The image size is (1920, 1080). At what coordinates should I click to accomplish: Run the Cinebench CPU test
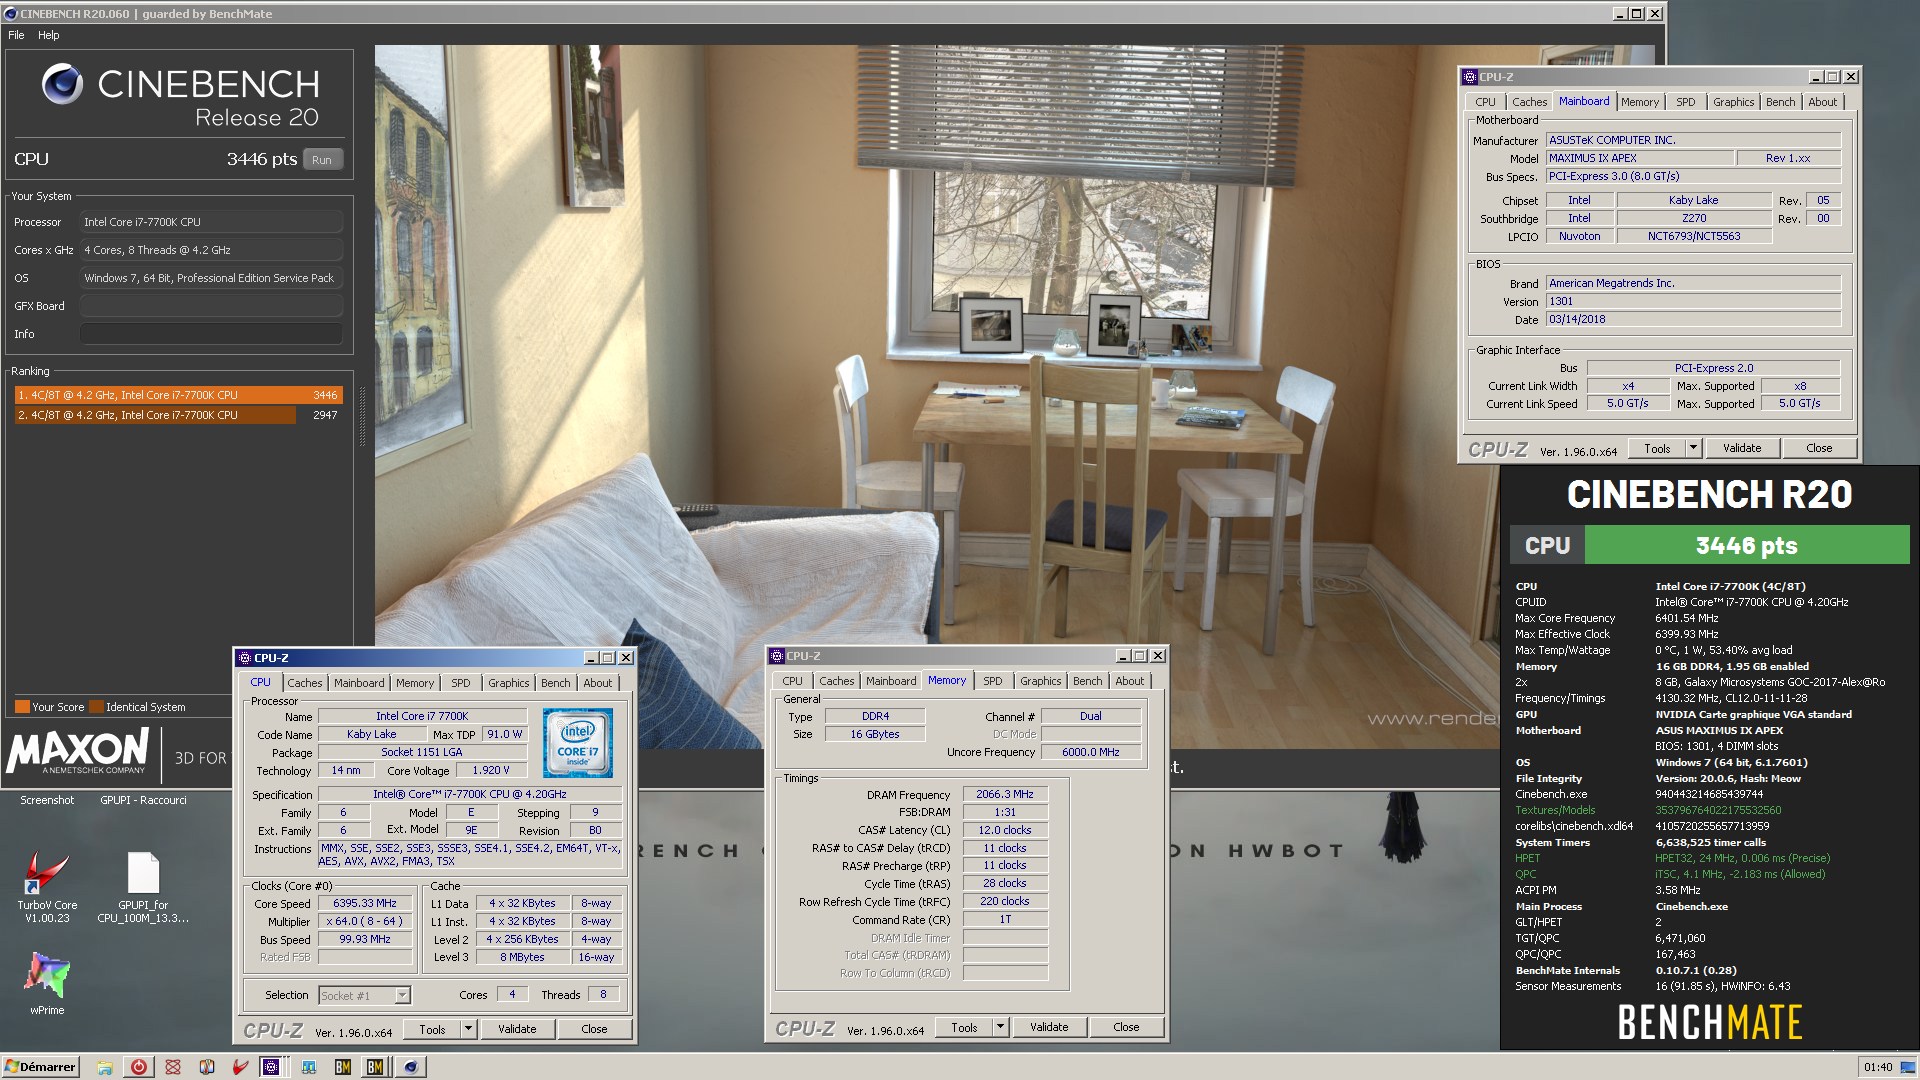(x=322, y=159)
